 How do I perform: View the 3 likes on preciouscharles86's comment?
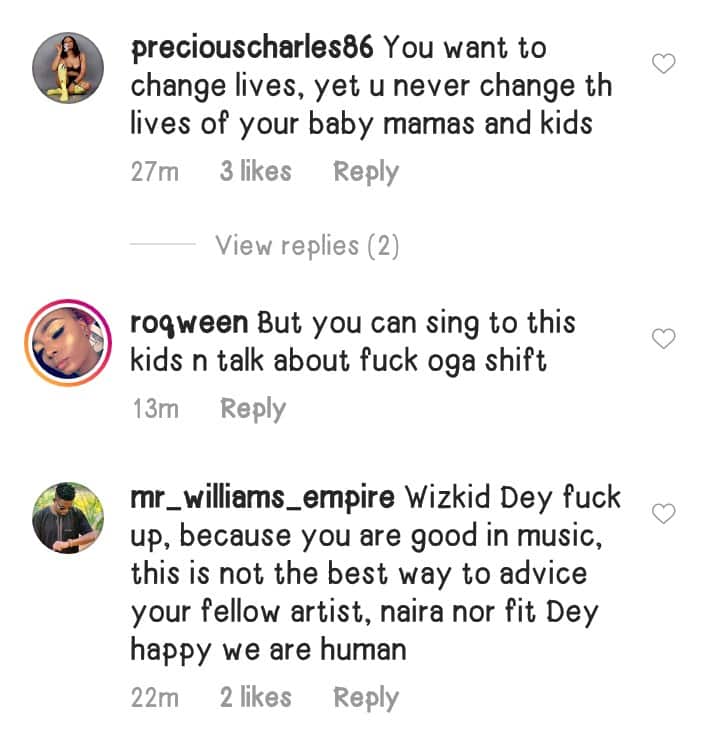click(x=256, y=172)
